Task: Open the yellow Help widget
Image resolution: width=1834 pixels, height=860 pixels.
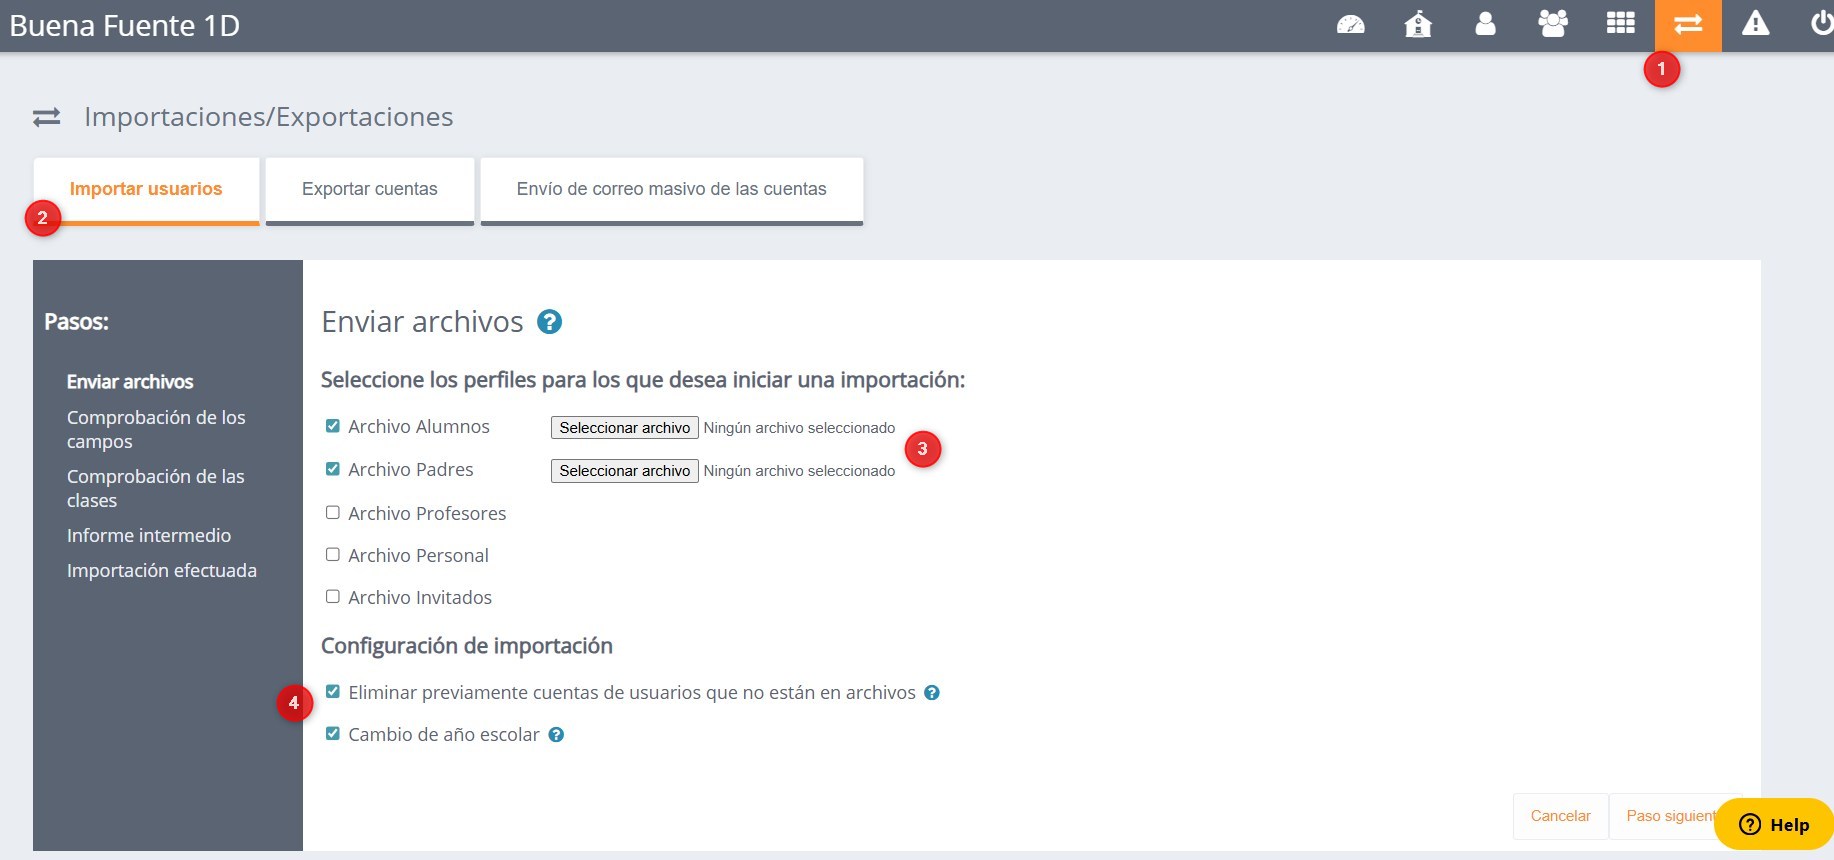Action: 1774,824
